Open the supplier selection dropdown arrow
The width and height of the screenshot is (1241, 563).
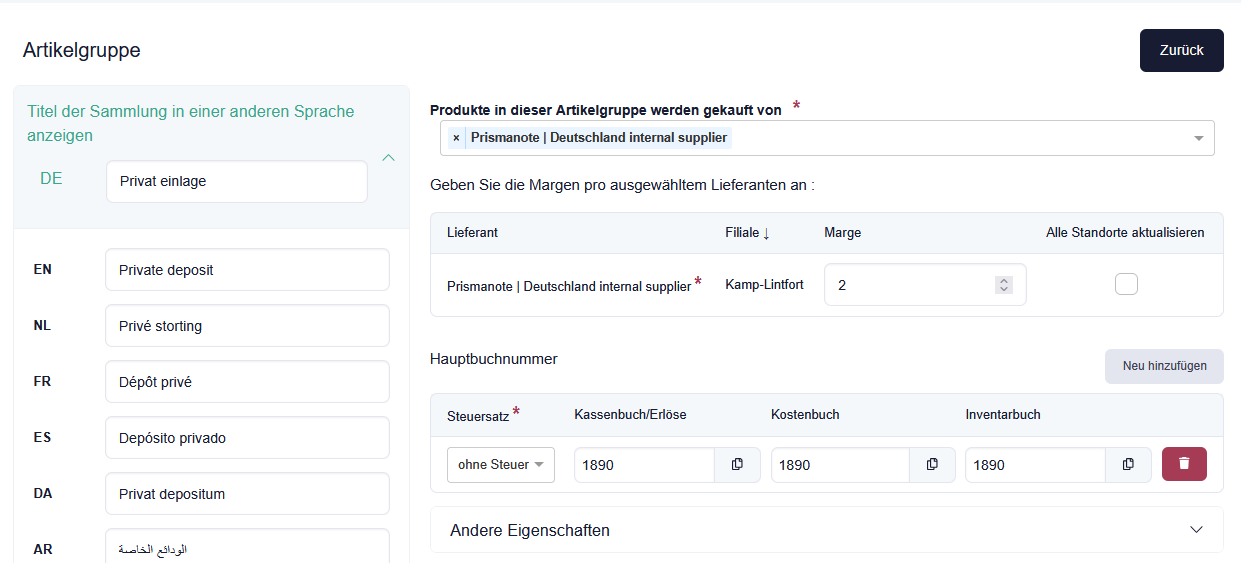click(1198, 138)
